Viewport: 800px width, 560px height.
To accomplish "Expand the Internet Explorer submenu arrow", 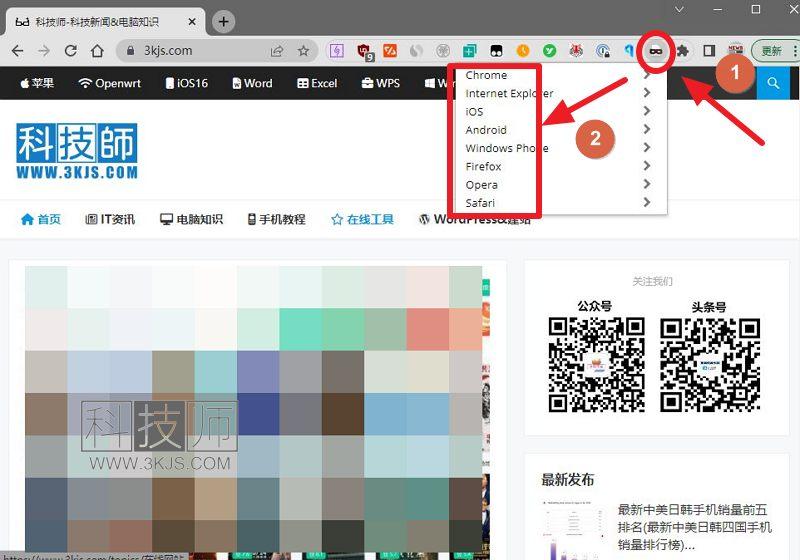I will (646, 93).
